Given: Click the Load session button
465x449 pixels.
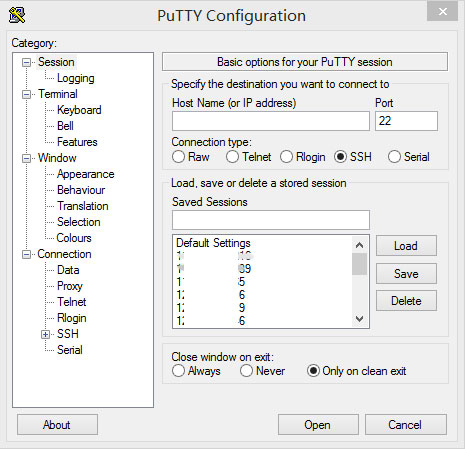Looking at the screenshot, I should coord(406,246).
